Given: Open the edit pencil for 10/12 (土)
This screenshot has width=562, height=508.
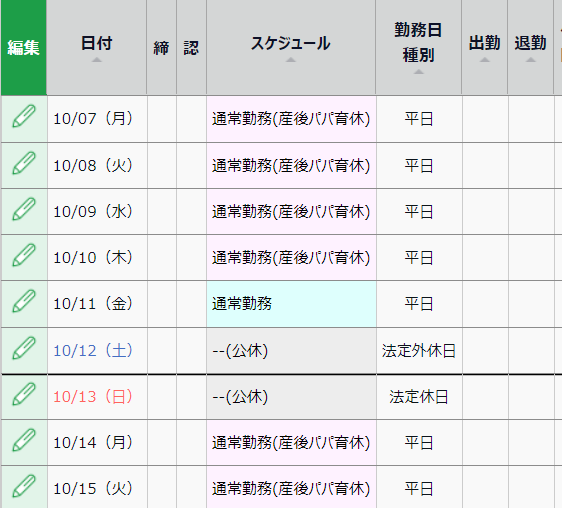Looking at the screenshot, I should (x=24, y=348).
